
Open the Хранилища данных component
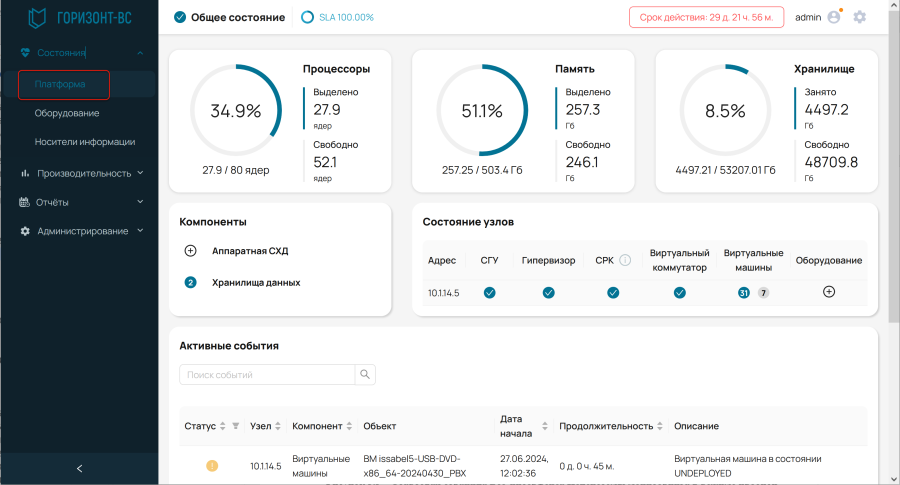coord(256,282)
